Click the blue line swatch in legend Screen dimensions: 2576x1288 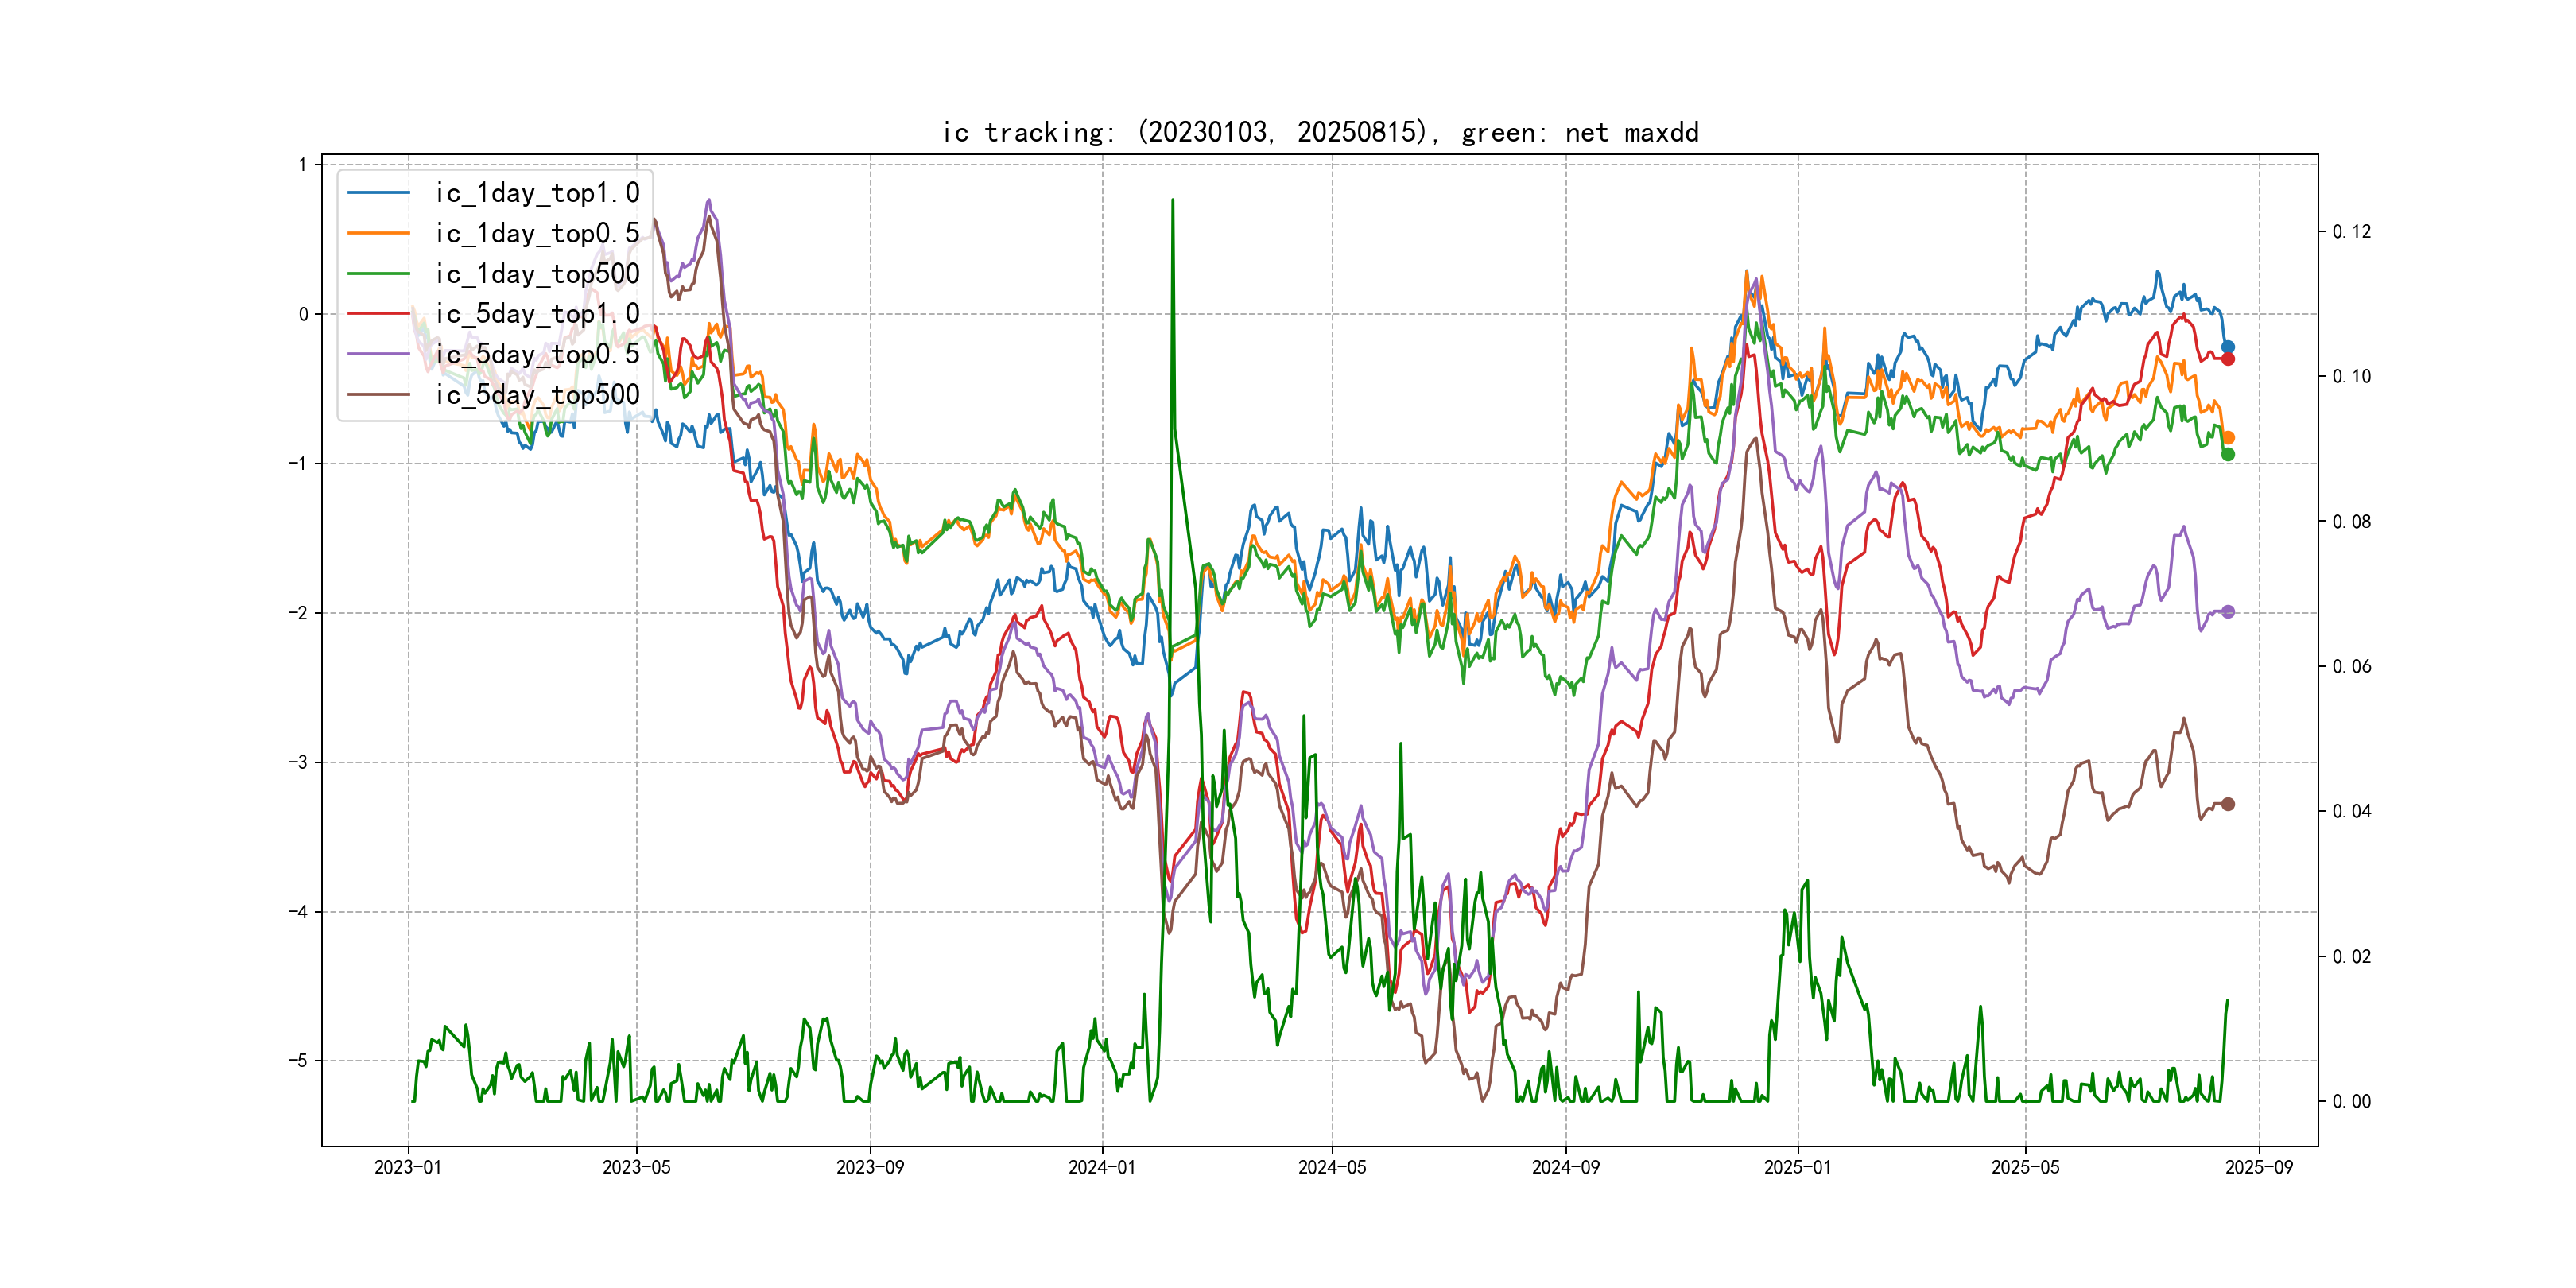378,193
